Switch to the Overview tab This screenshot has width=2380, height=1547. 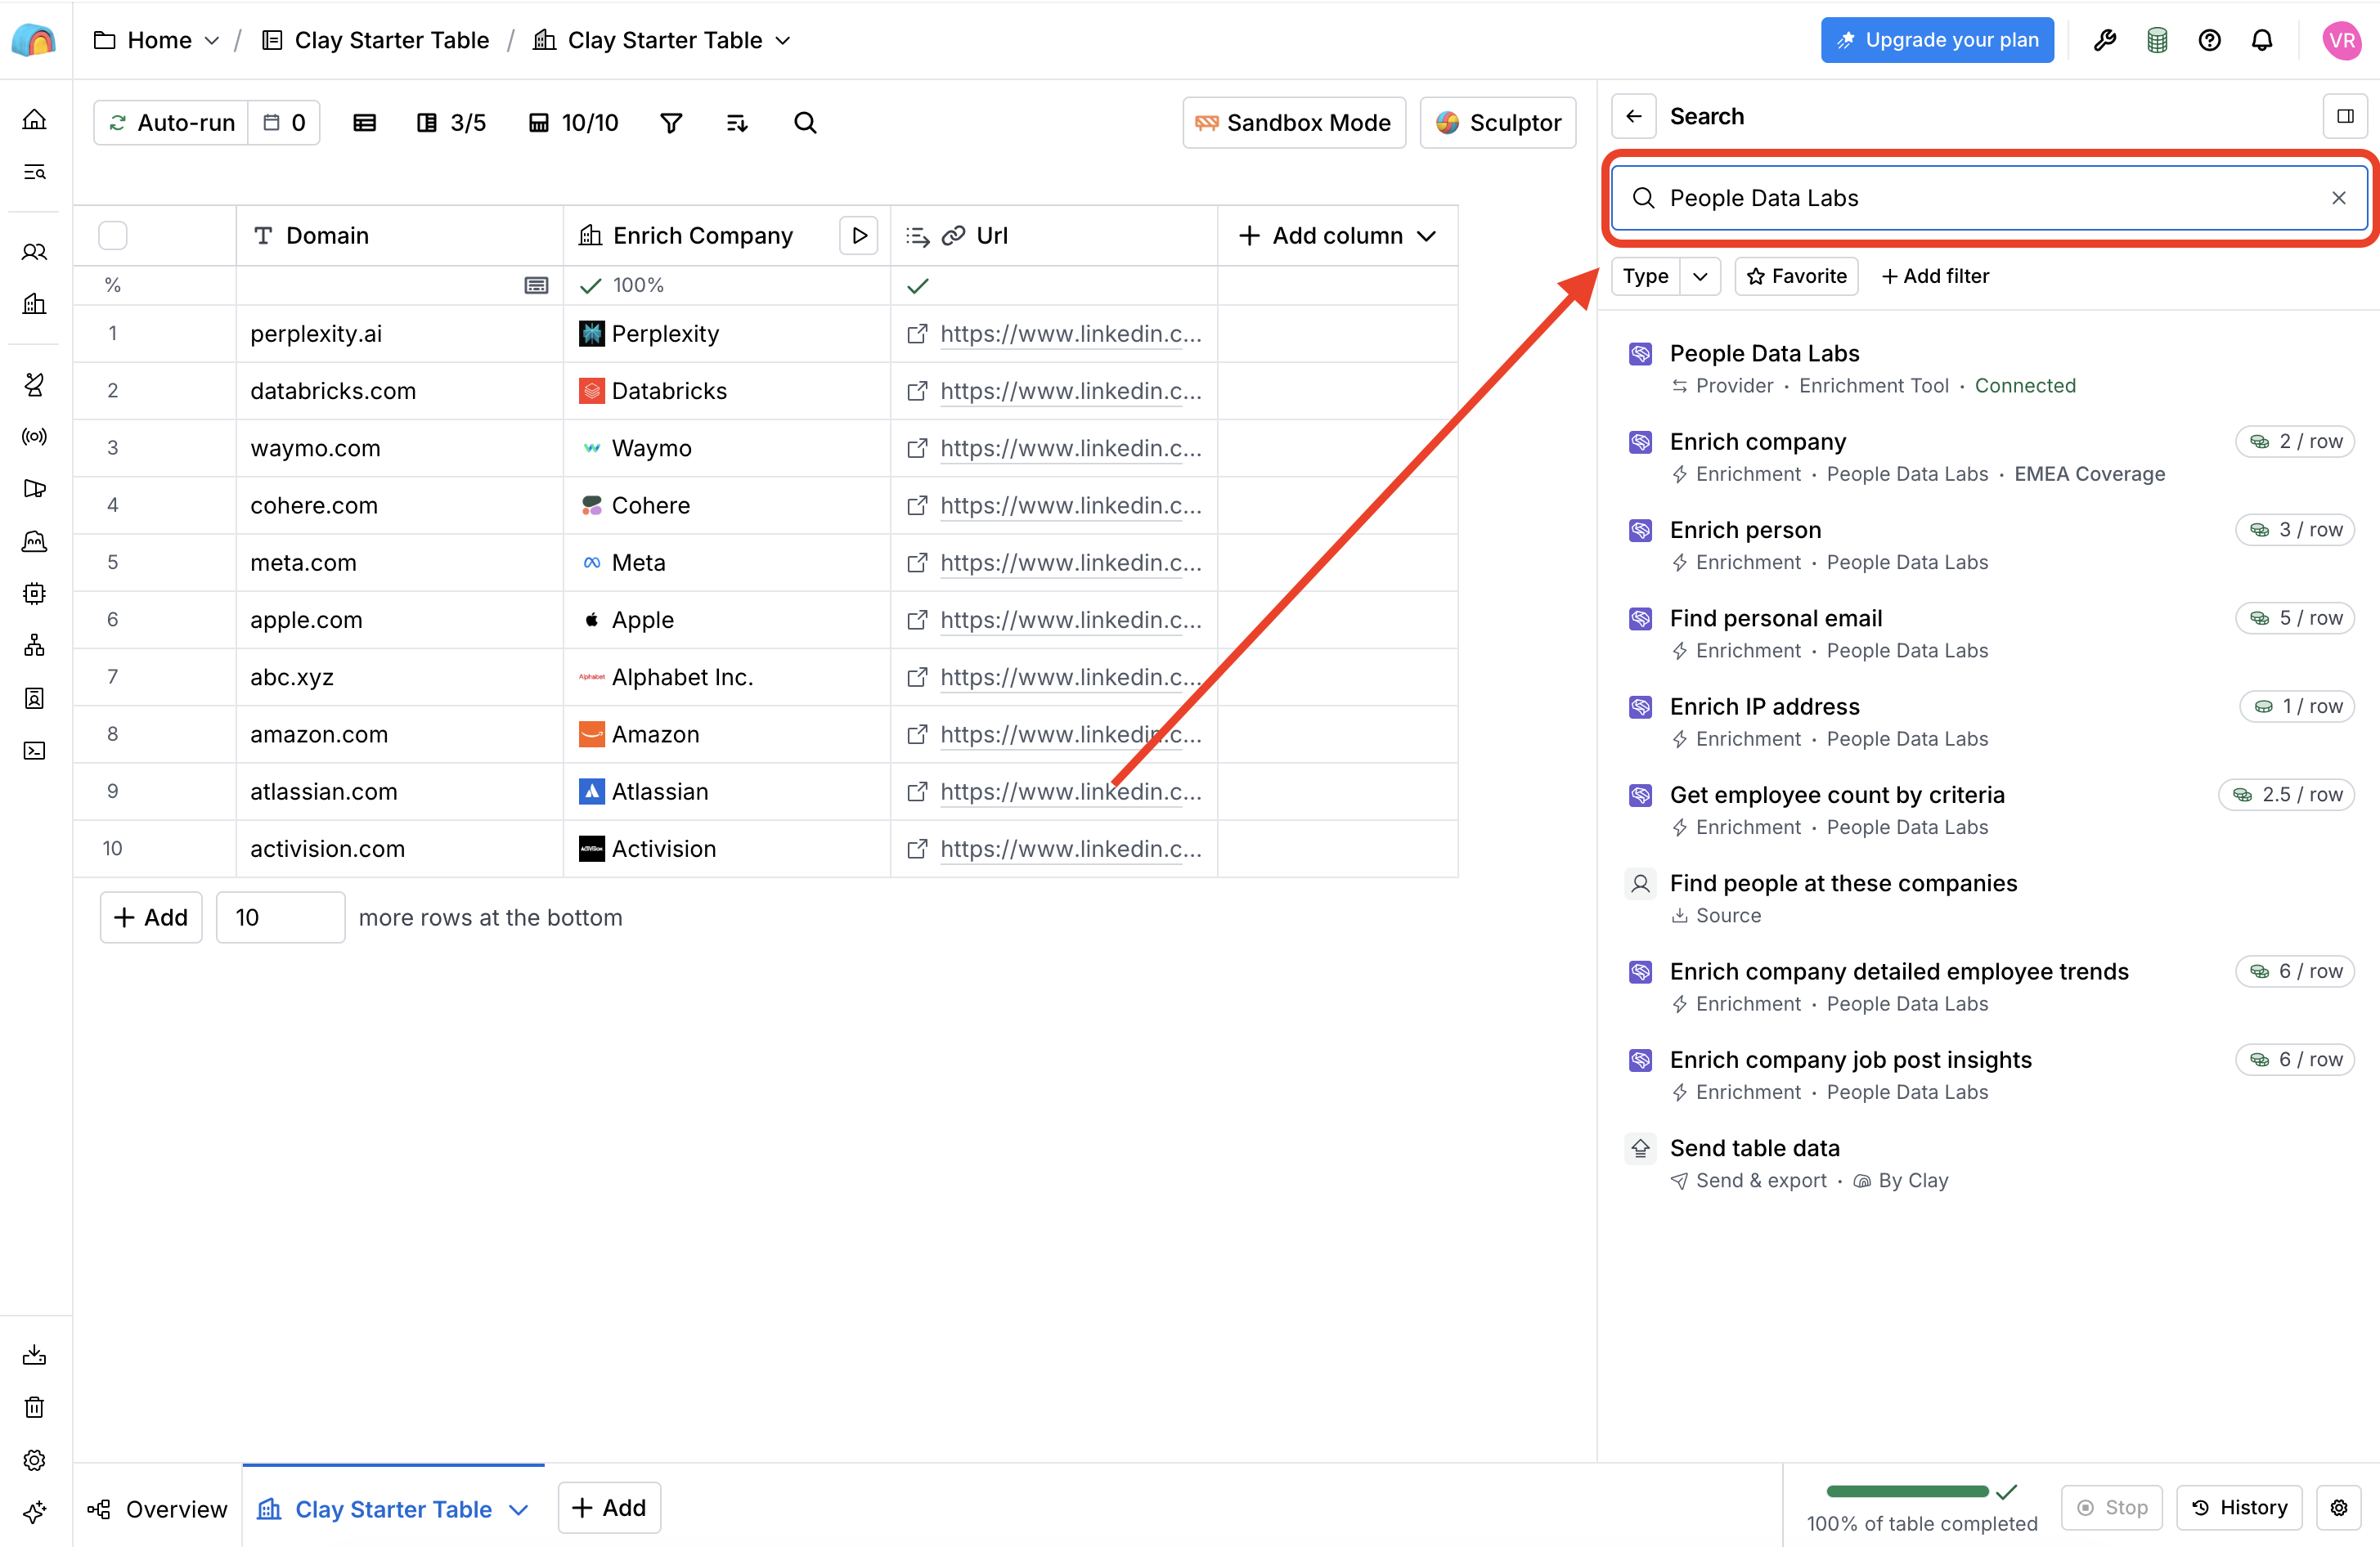pyautogui.click(x=158, y=1508)
